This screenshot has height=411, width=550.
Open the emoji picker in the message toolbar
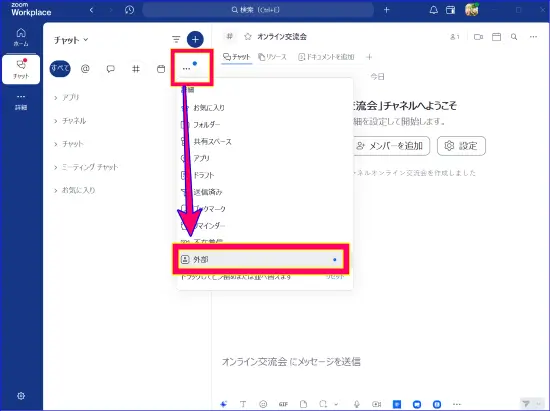(263, 404)
